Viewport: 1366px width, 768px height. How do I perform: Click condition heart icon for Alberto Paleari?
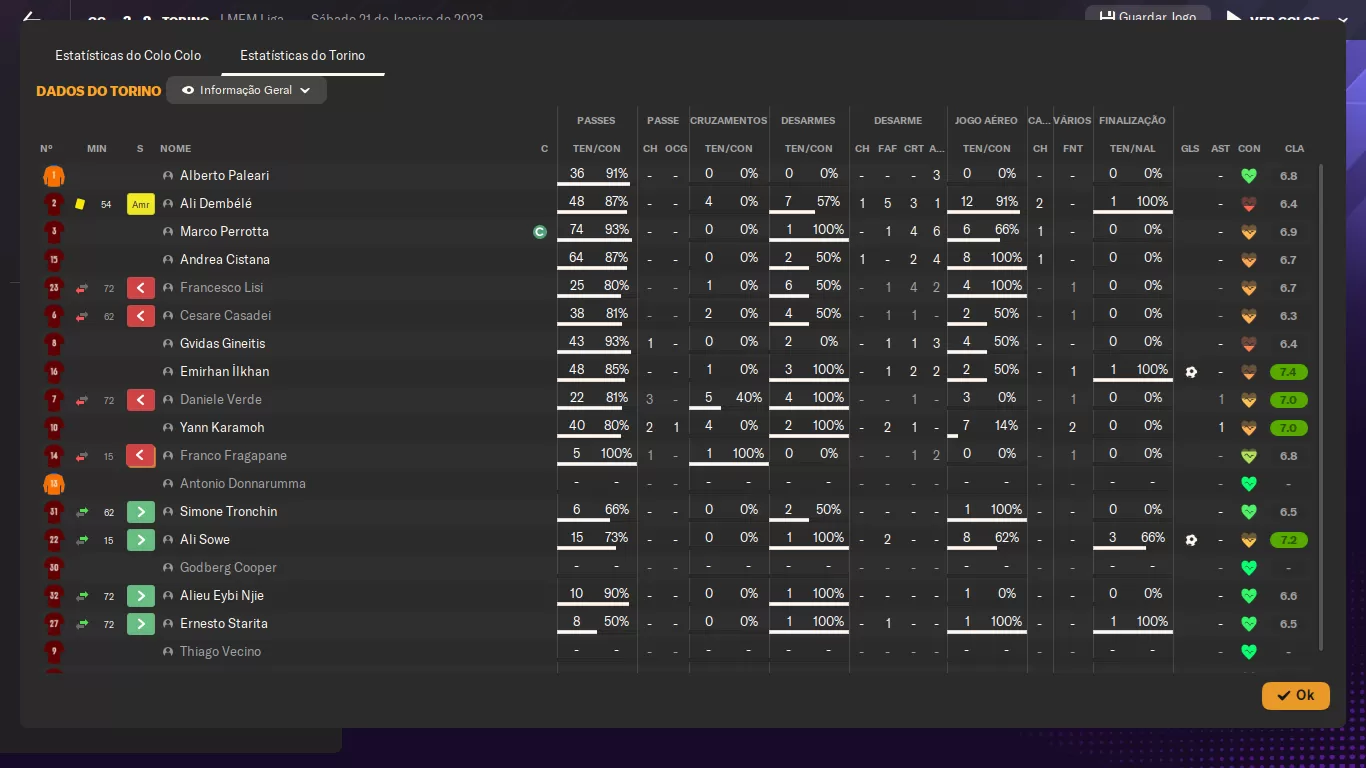[1249, 176]
